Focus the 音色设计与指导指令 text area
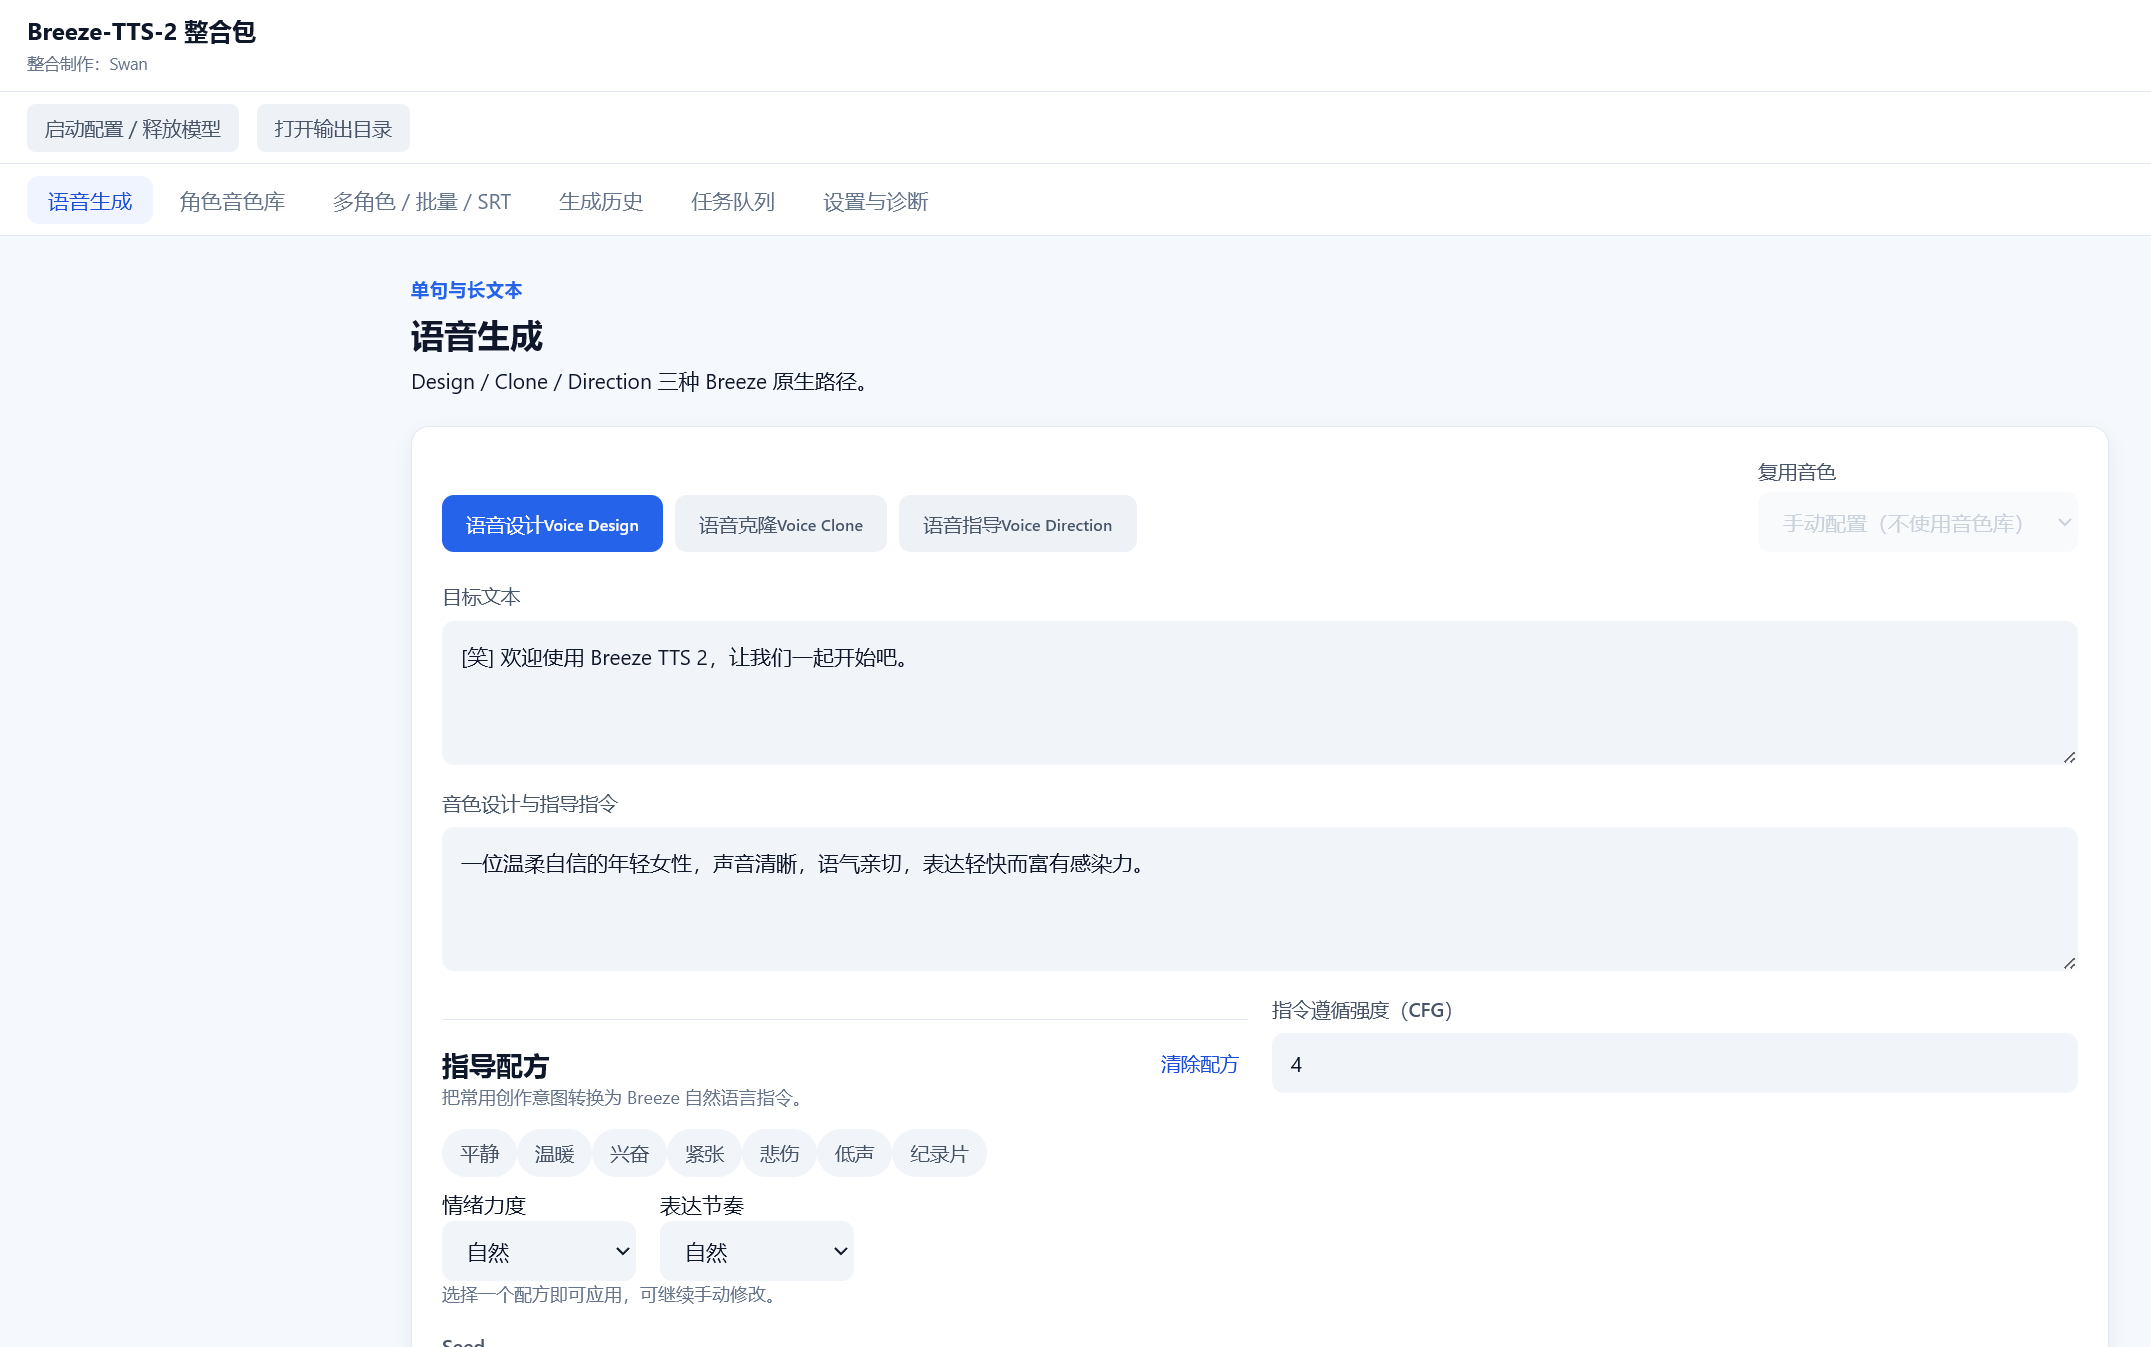This screenshot has height=1347, width=2151. click(1260, 899)
